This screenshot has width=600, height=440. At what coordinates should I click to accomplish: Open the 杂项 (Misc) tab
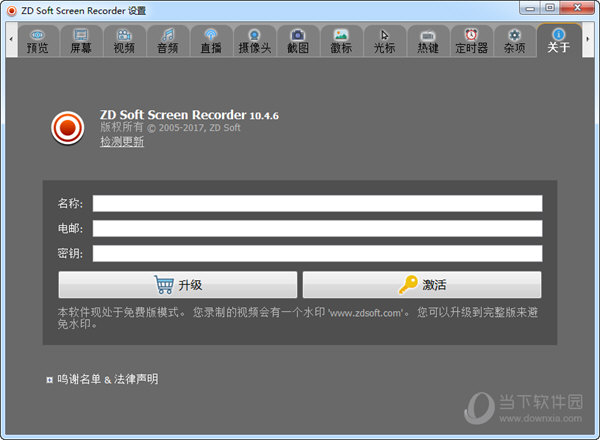(x=515, y=41)
